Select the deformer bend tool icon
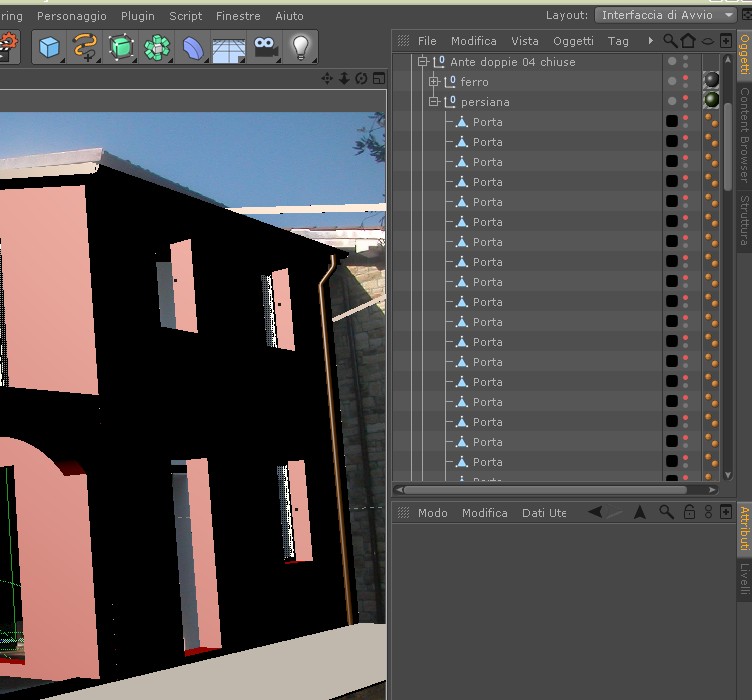 (x=193, y=47)
